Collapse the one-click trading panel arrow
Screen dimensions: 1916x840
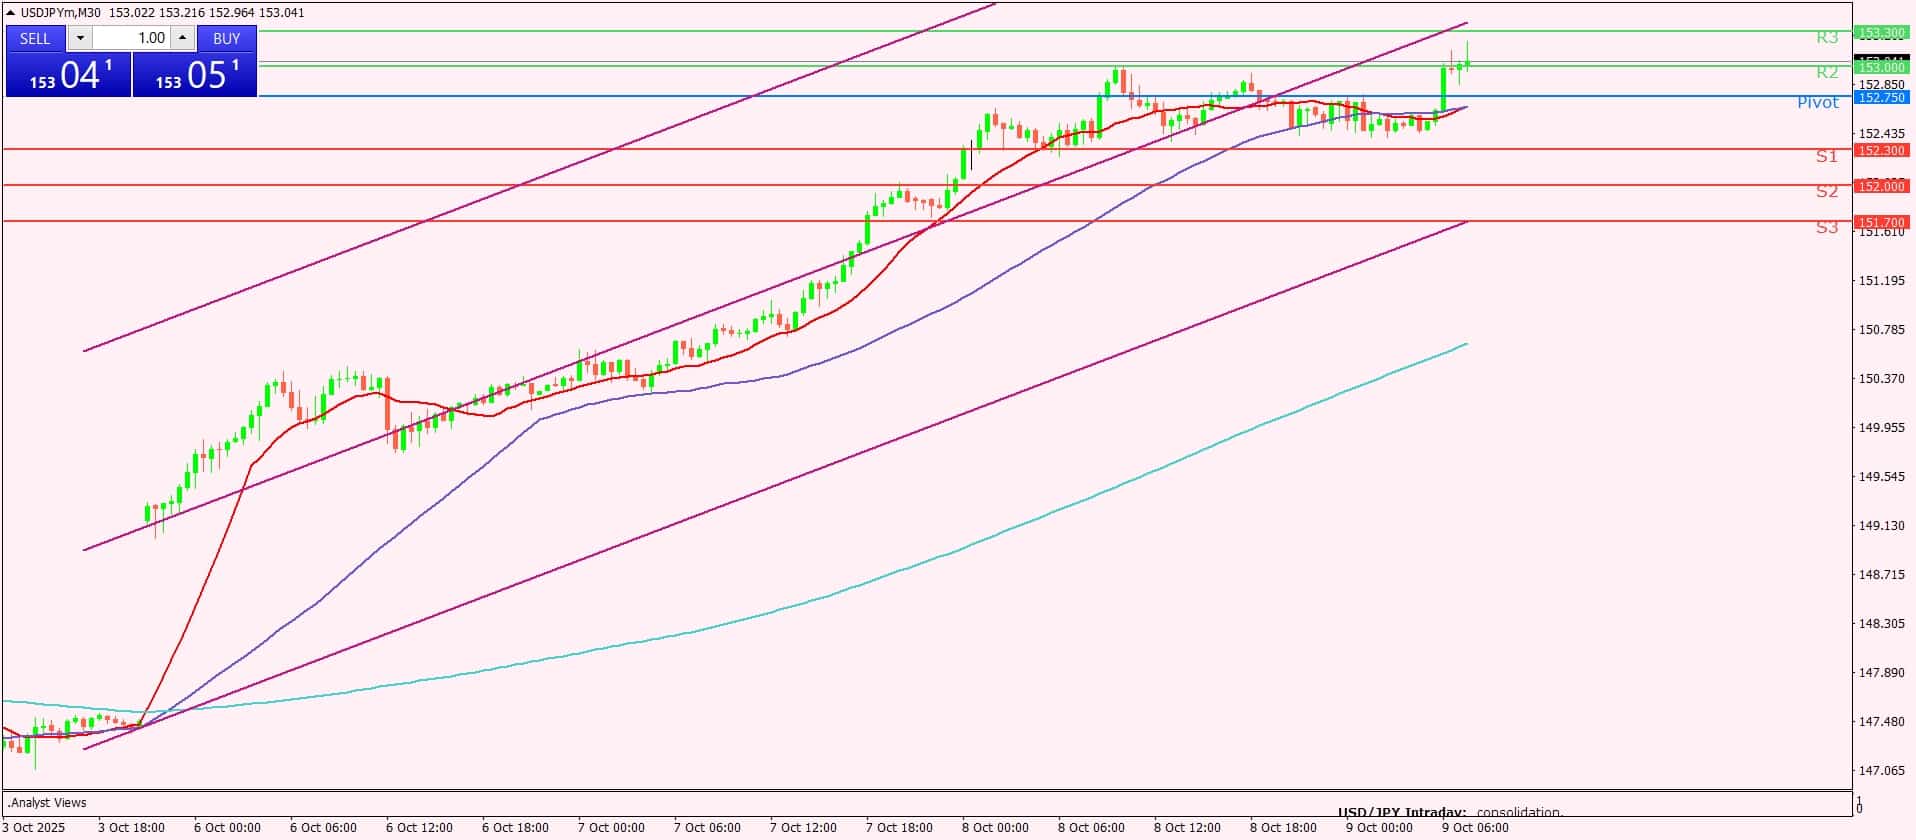11,13
